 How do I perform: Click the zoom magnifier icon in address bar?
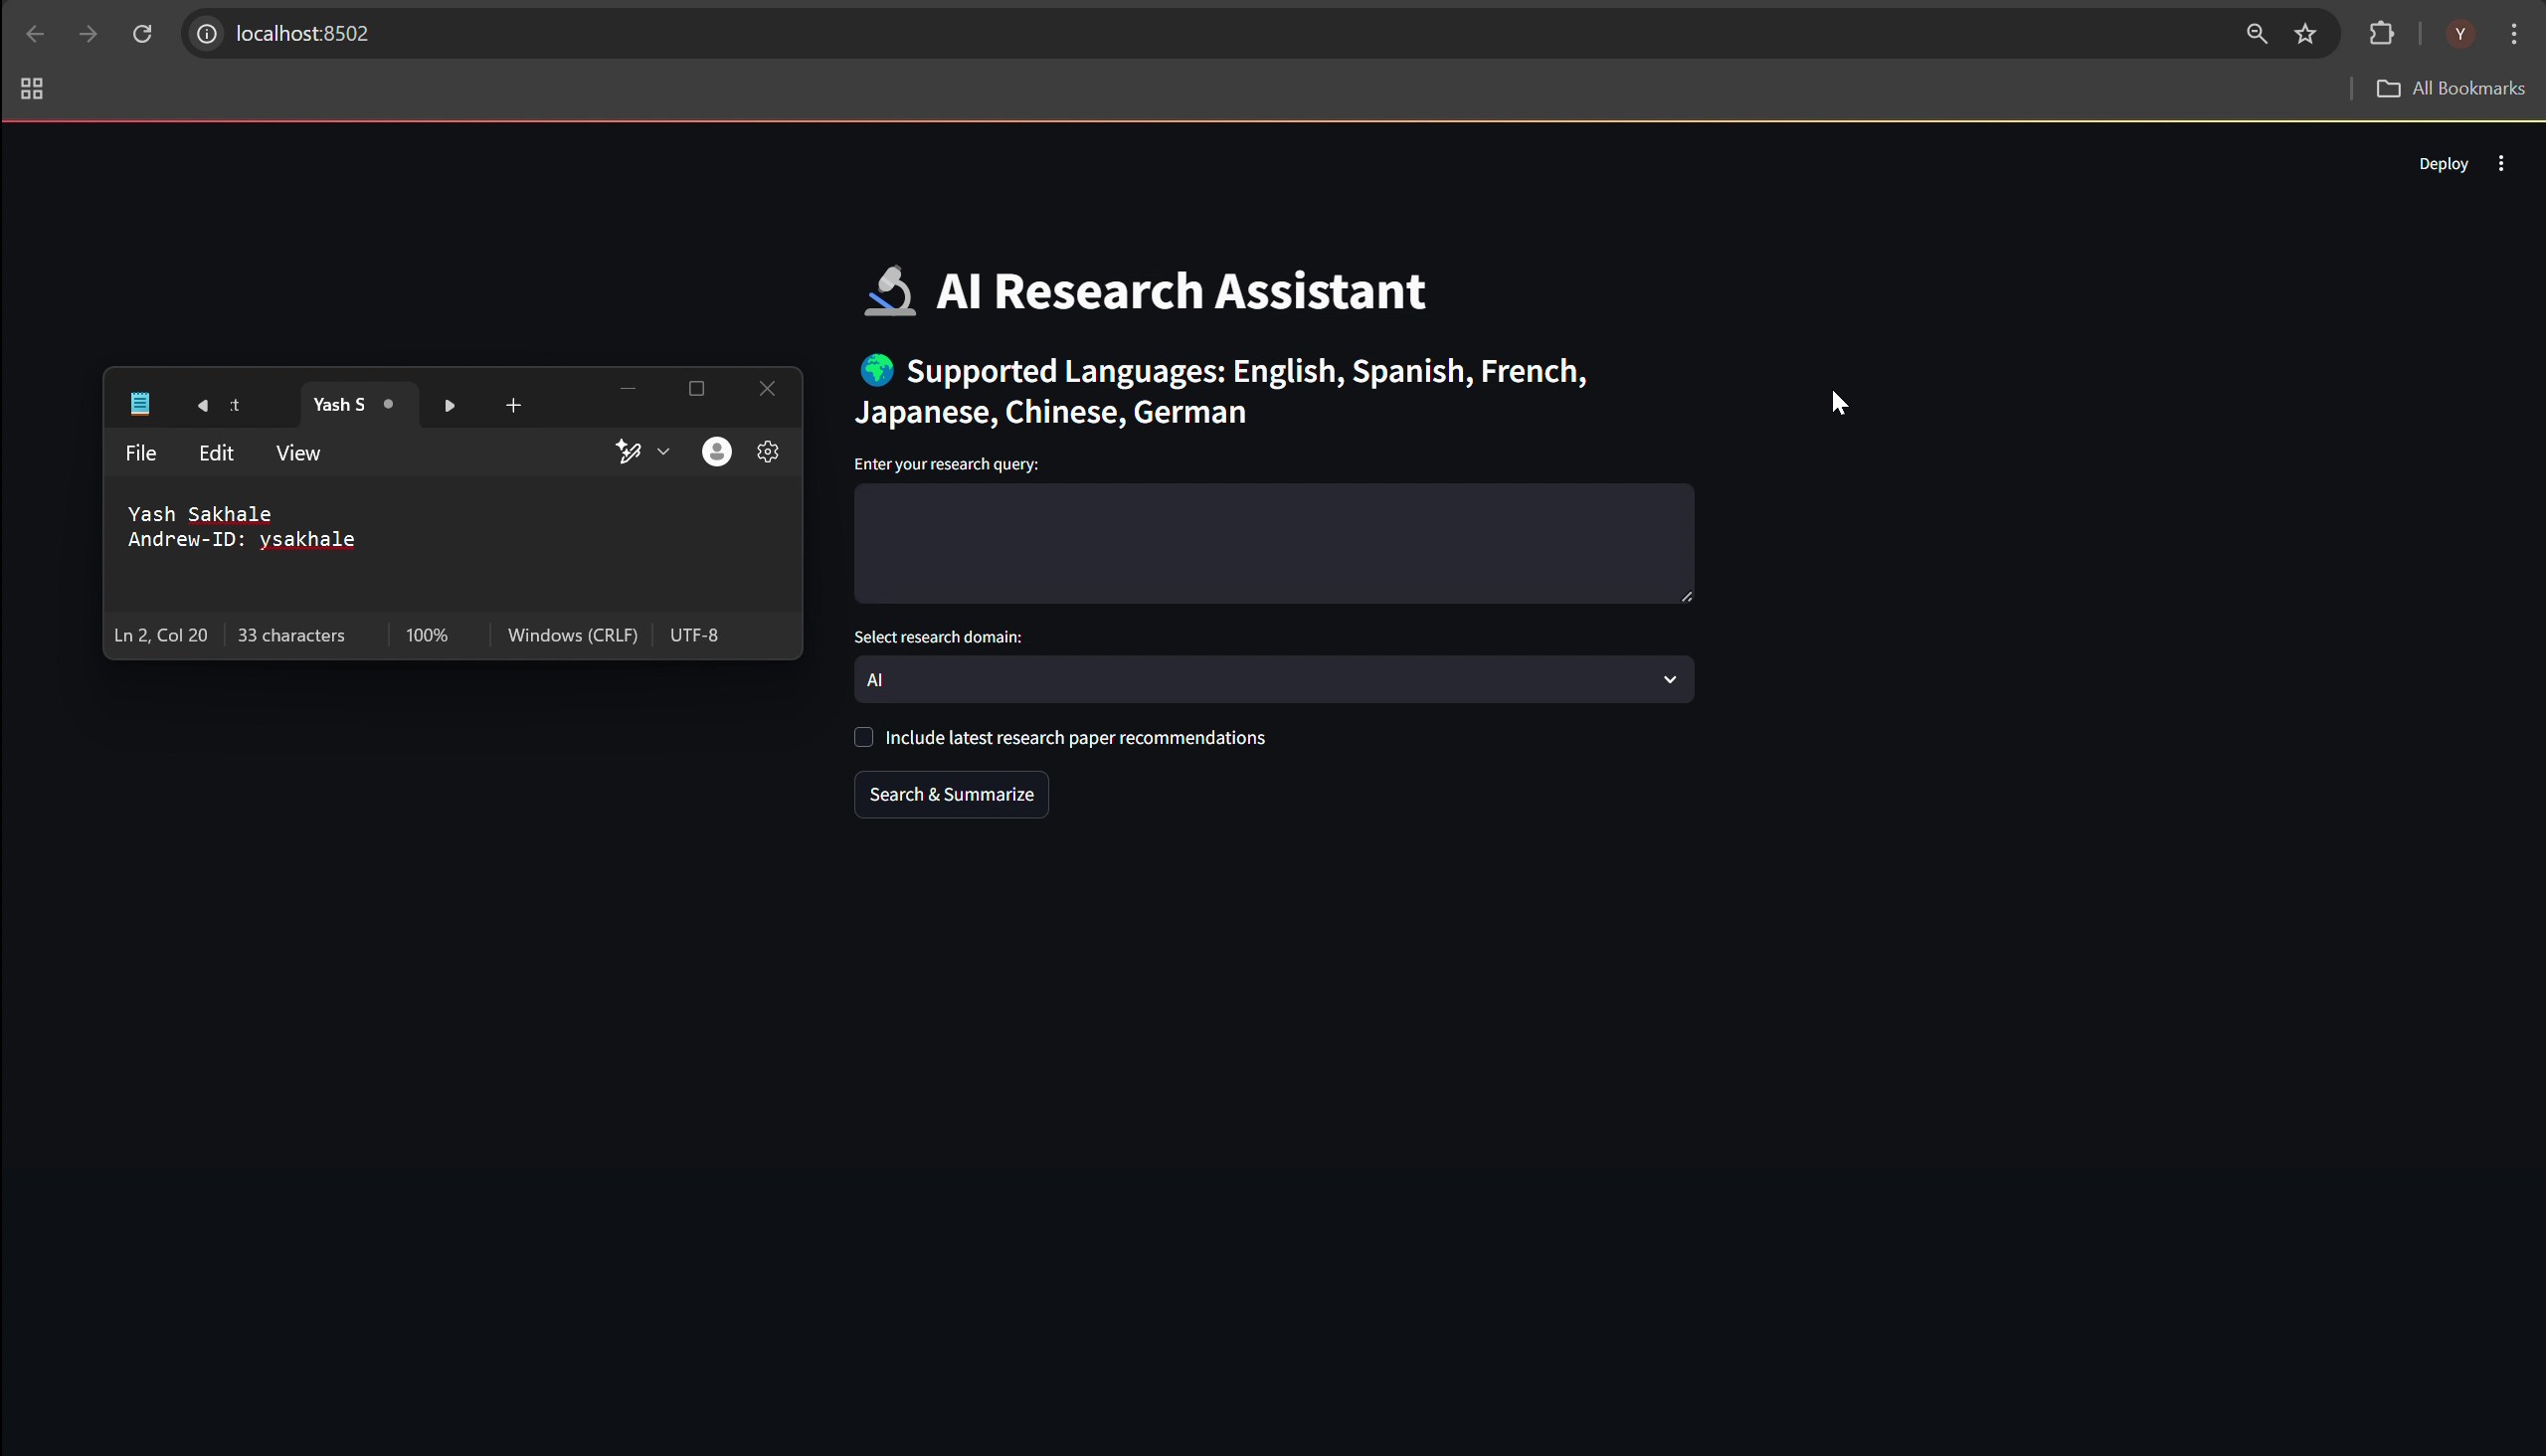2257,34
